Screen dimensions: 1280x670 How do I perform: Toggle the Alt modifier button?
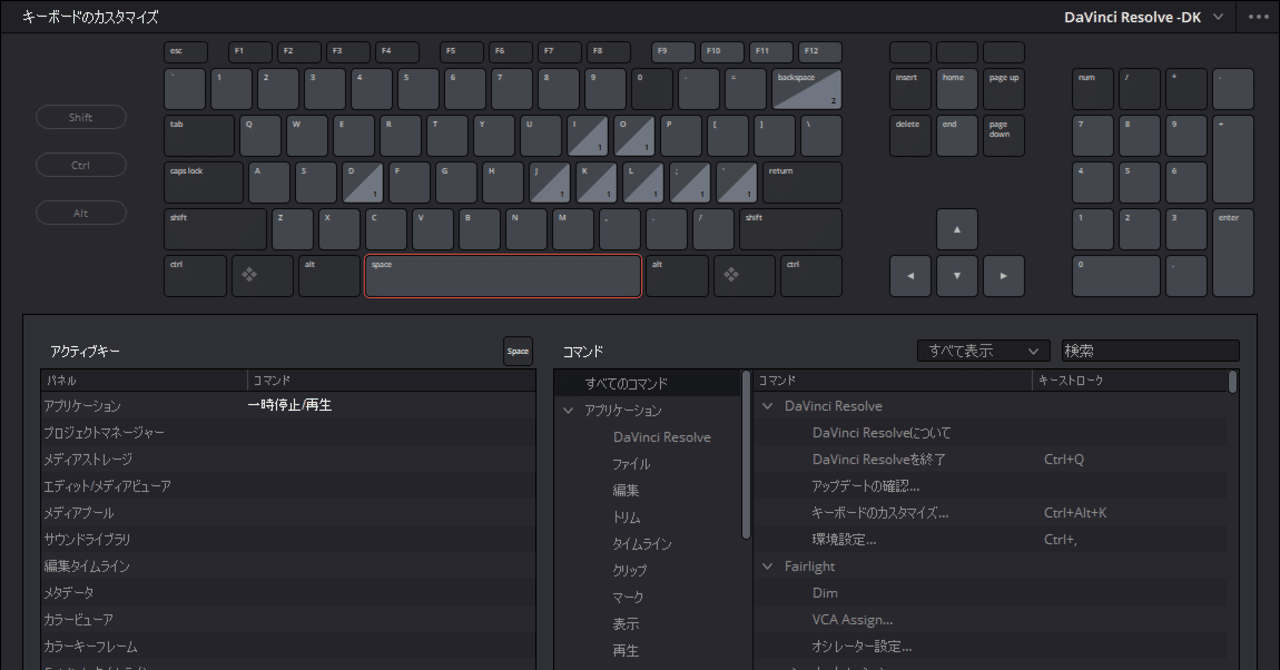coord(81,213)
